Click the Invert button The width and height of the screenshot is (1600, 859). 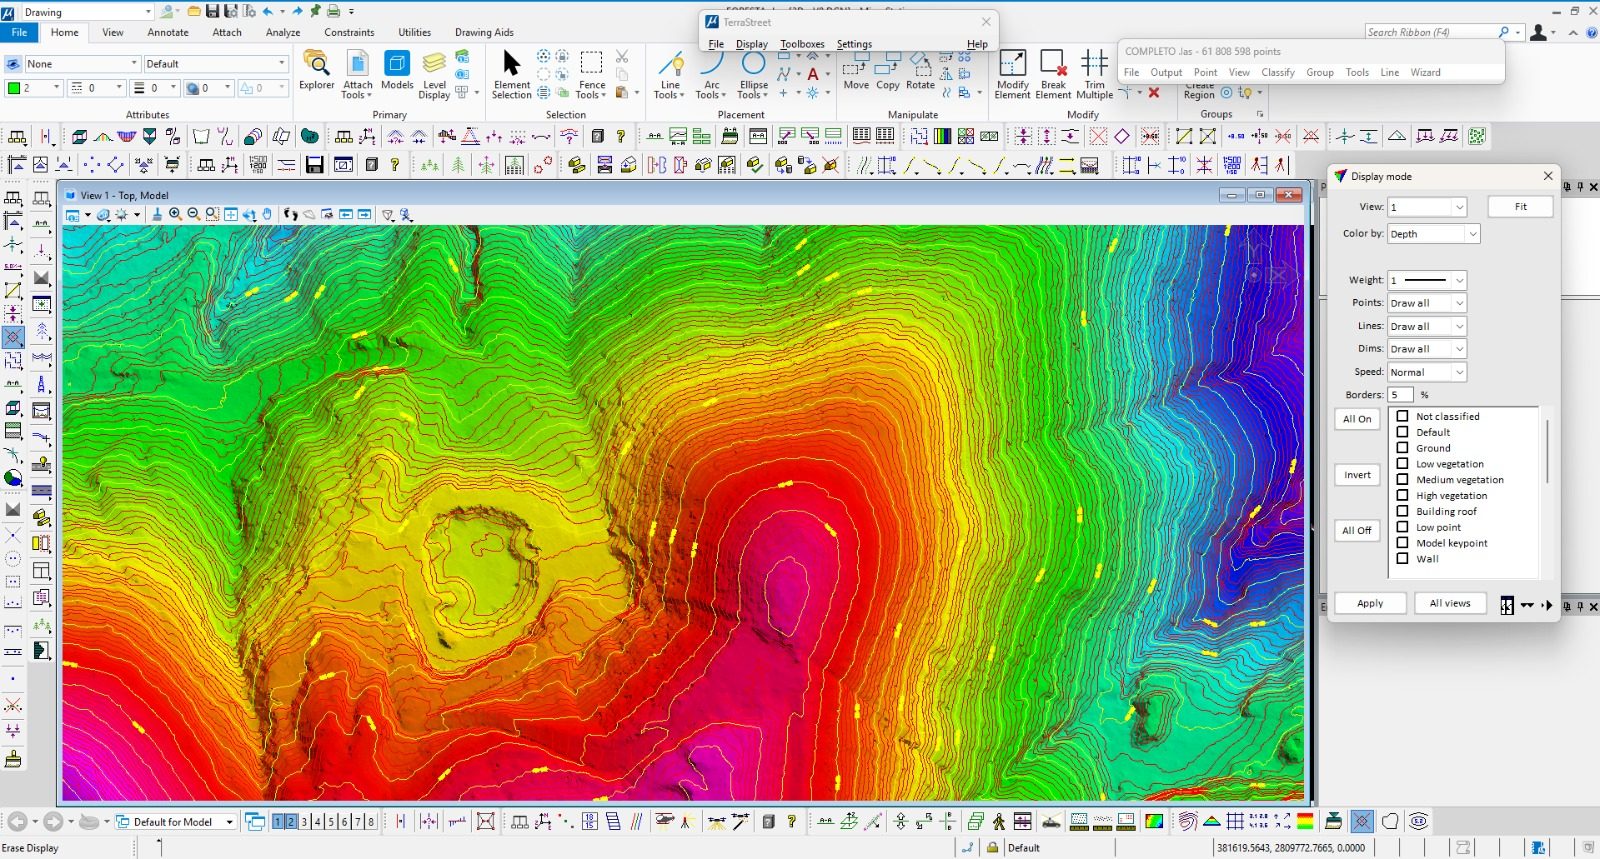tap(1357, 475)
